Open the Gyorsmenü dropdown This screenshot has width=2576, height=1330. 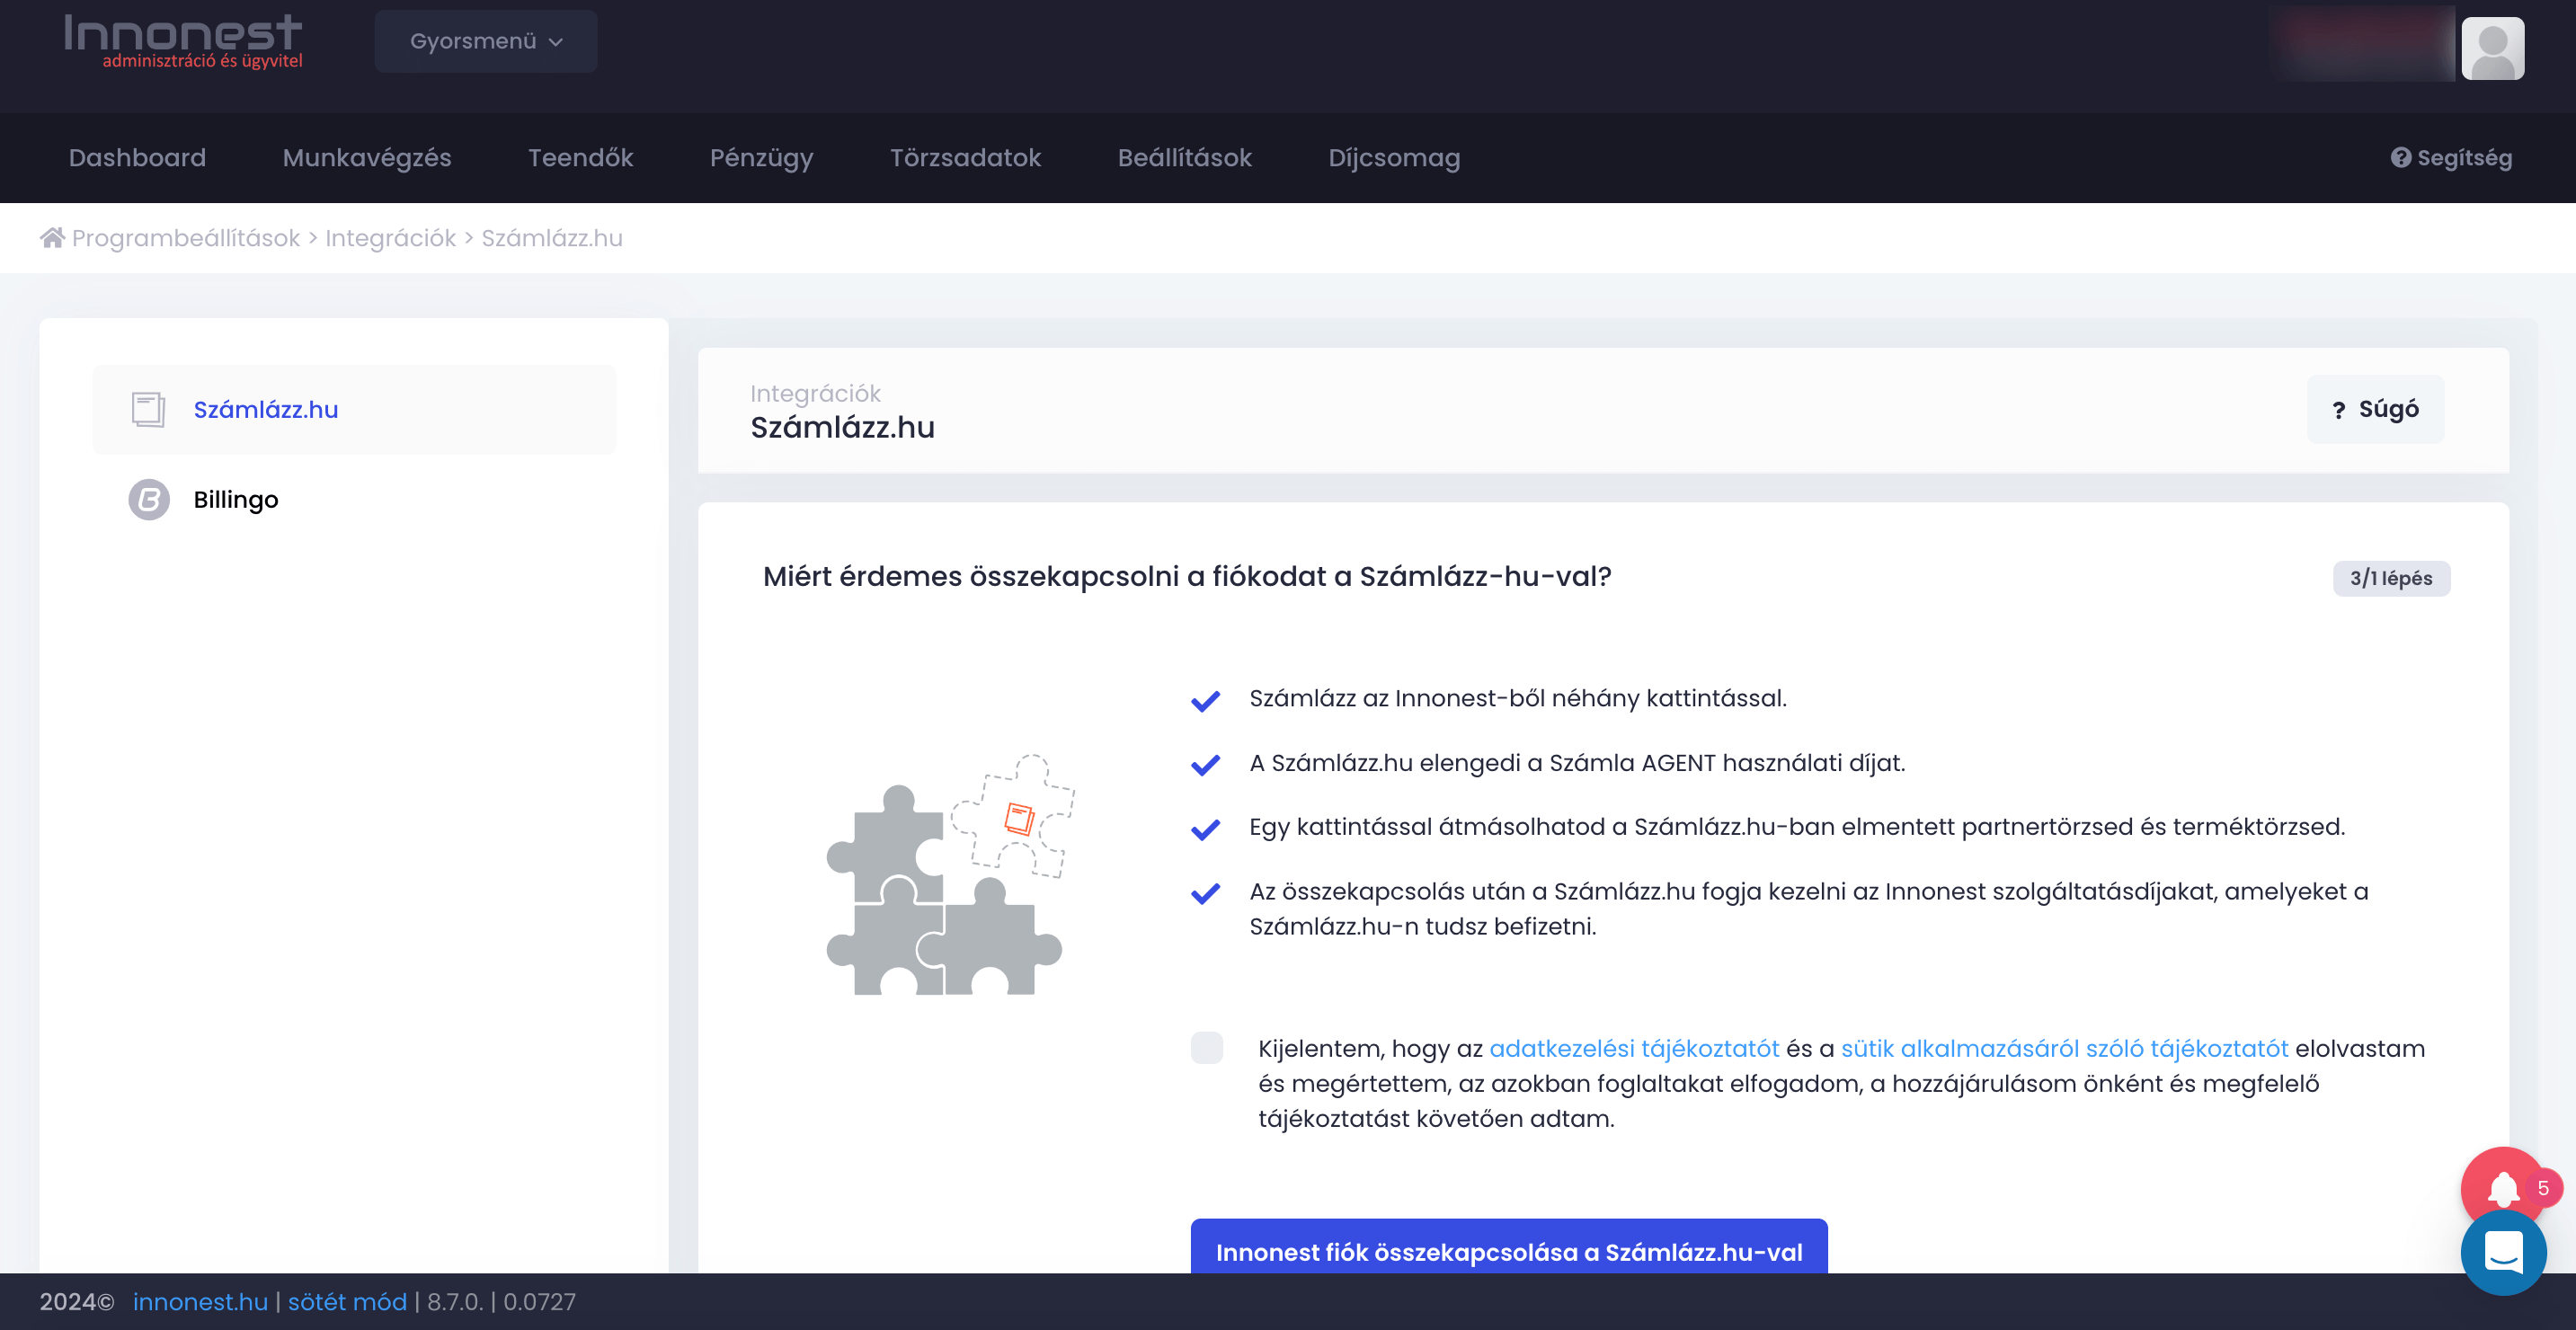click(486, 41)
